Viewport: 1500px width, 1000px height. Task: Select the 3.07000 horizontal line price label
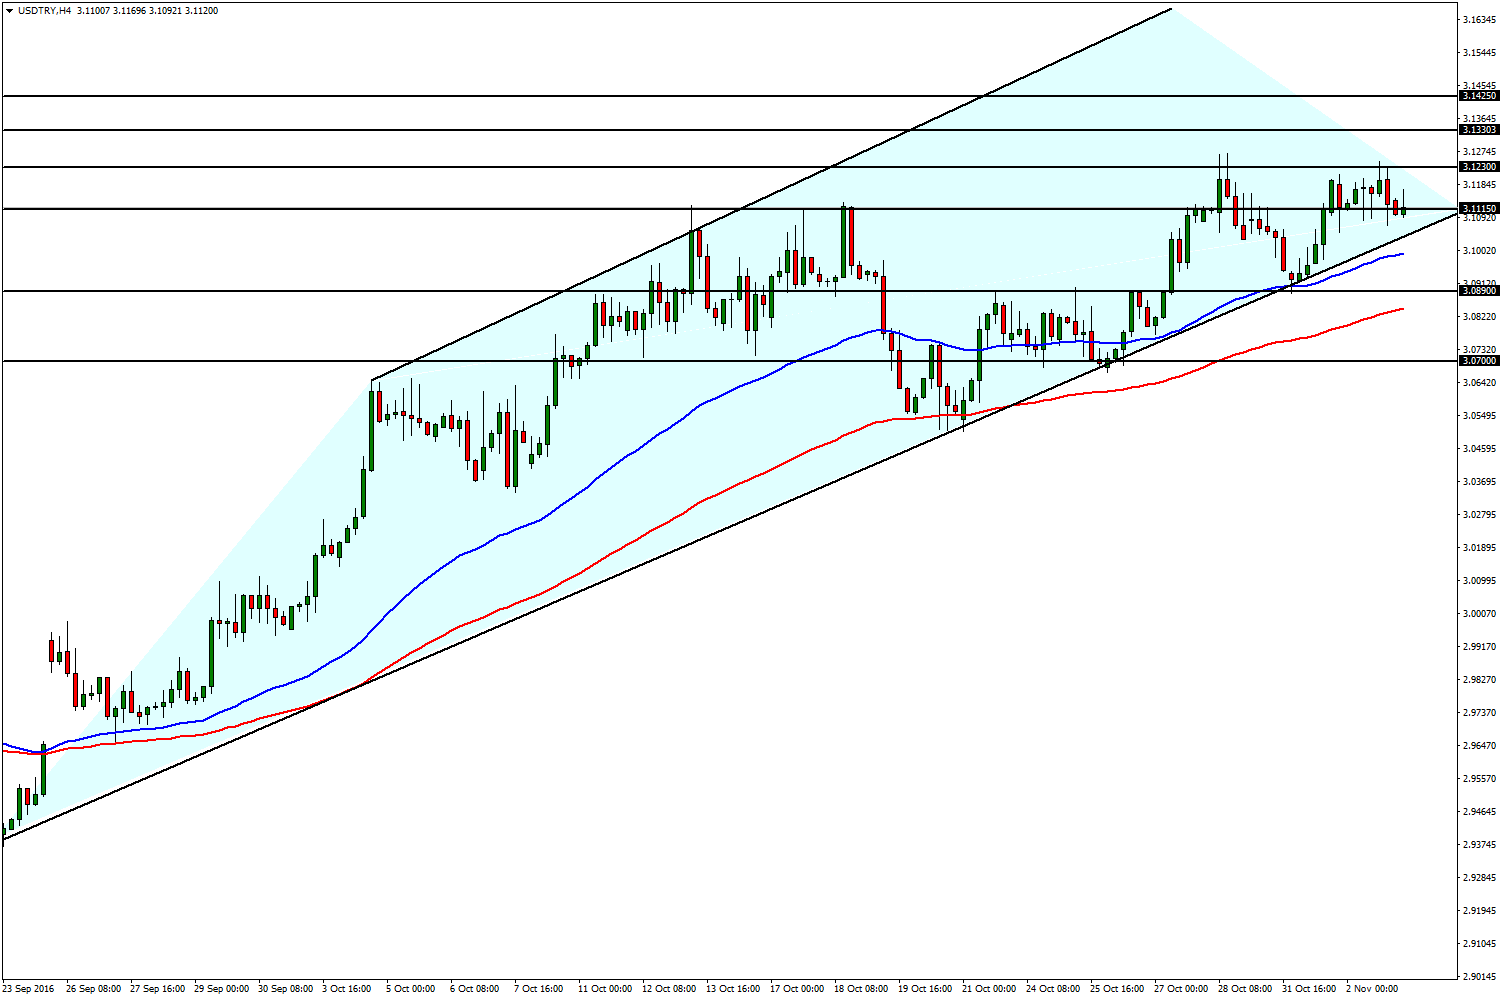pos(1479,361)
